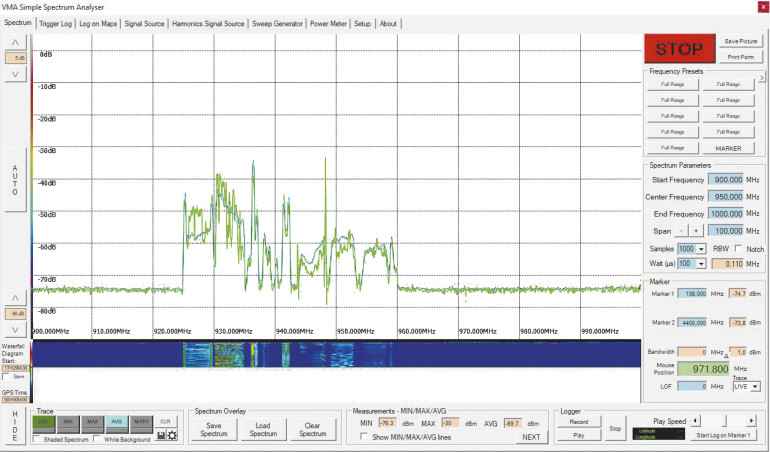The width and height of the screenshot is (770, 452).
Task: Switch to the Sweep Generator tab
Action: coord(276,23)
